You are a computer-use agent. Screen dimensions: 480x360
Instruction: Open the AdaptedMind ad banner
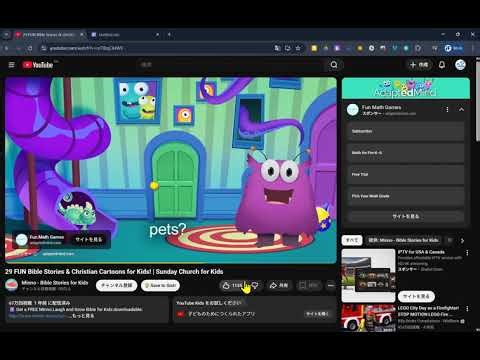[x=406, y=88]
